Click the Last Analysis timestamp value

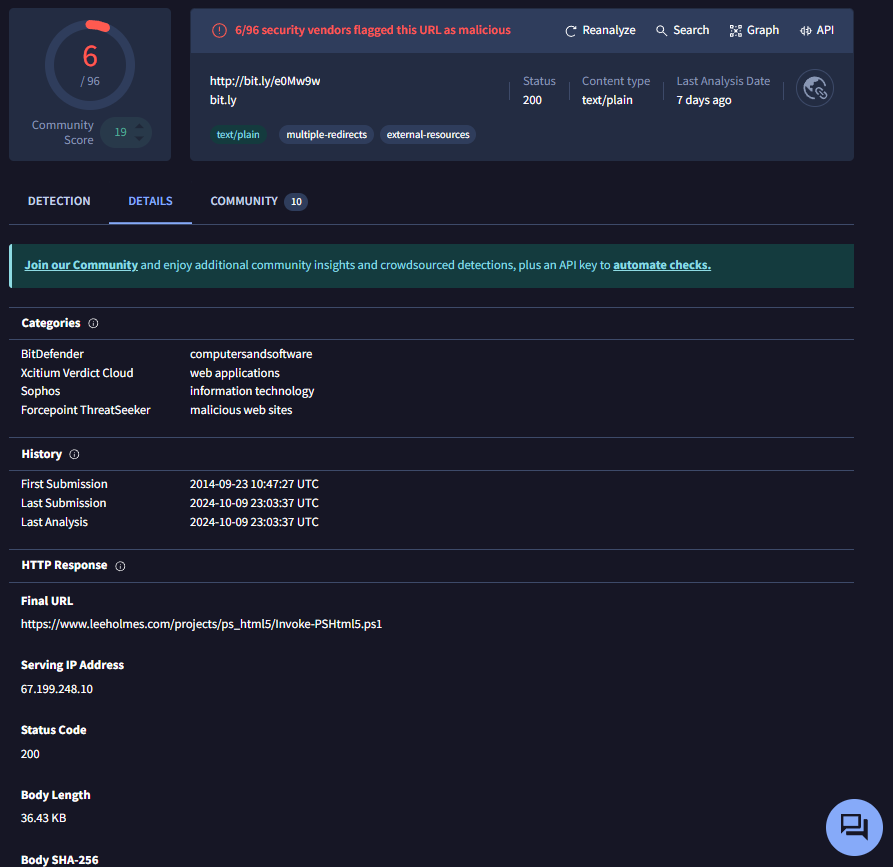point(254,522)
